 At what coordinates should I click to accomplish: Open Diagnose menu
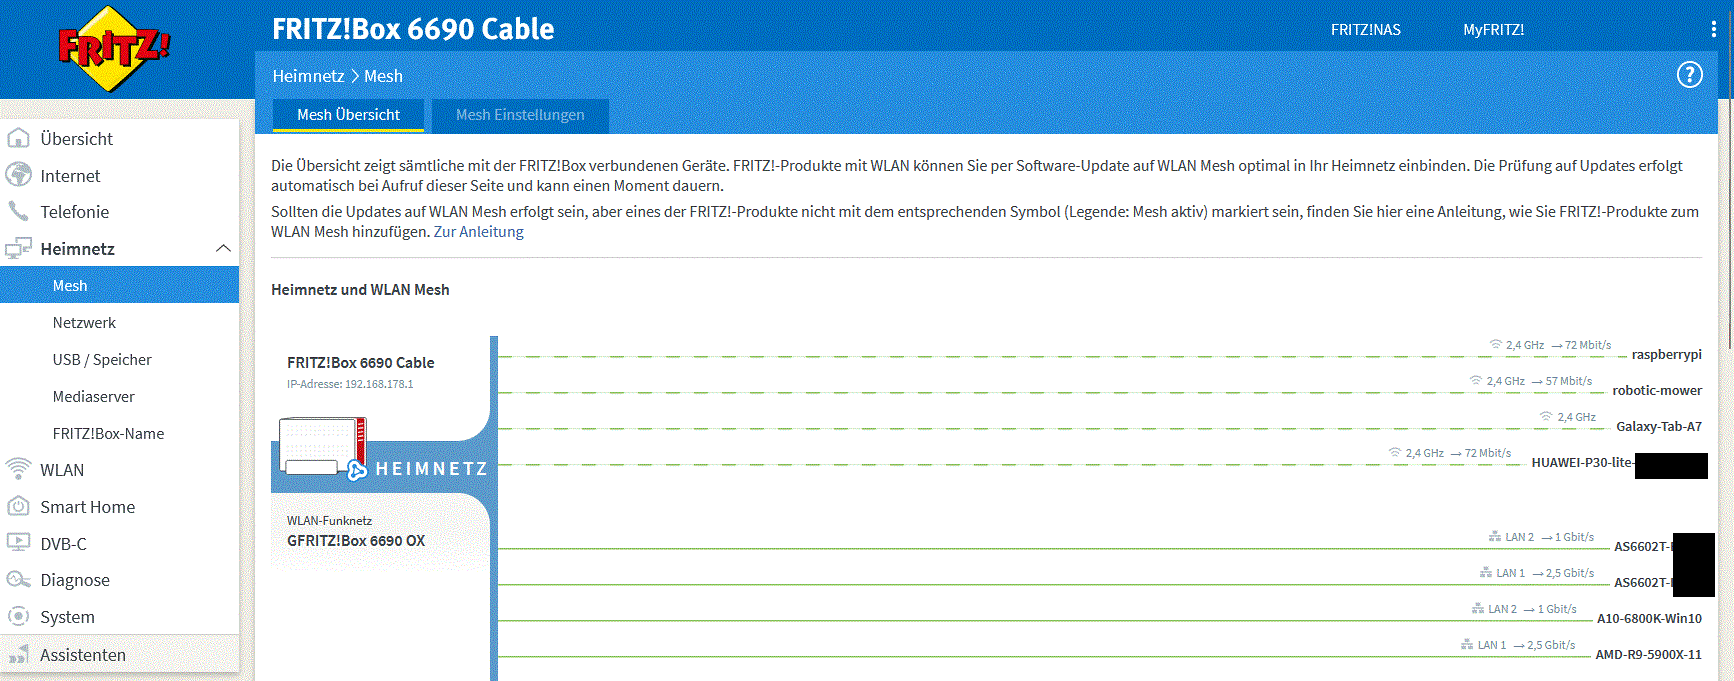point(119,580)
